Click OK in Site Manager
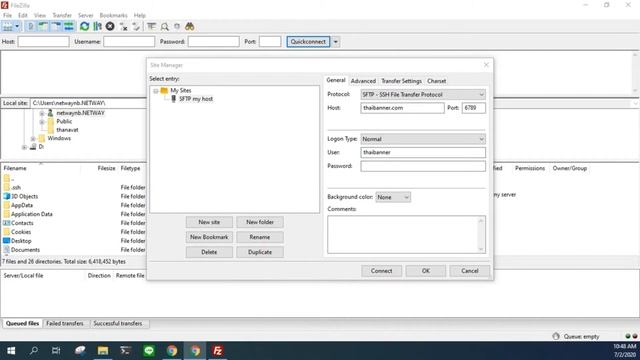This screenshot has width=640, height=360. pyautogui.click(x=426, y=271)
